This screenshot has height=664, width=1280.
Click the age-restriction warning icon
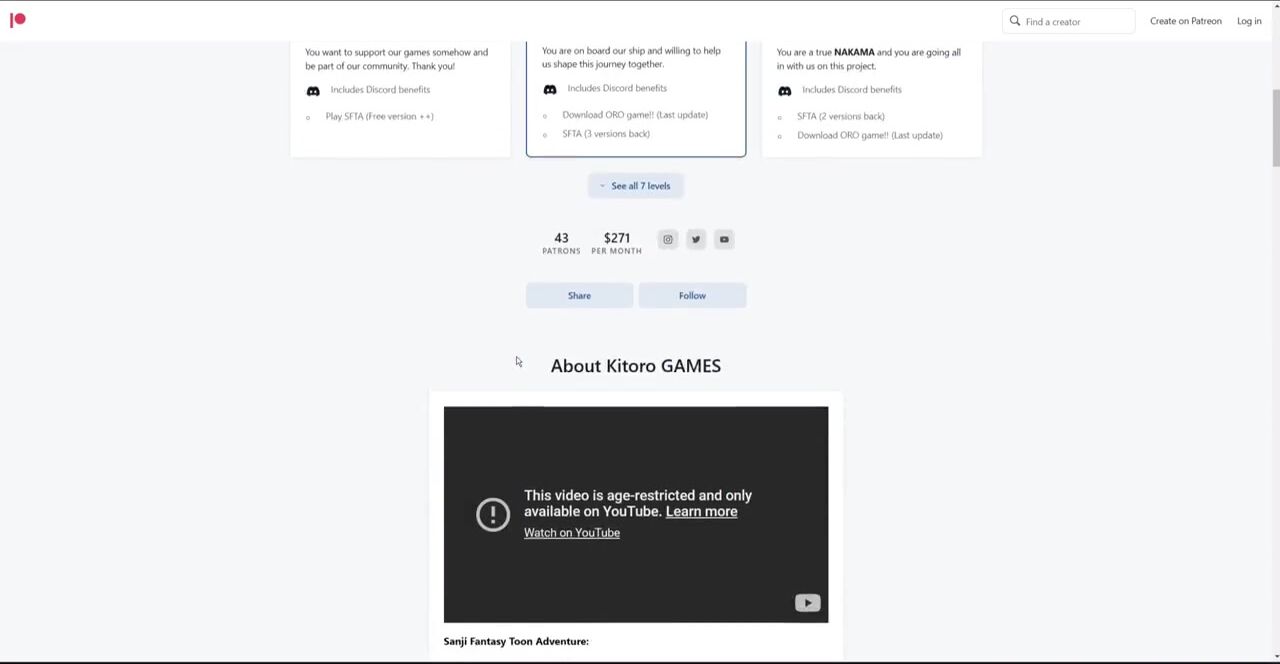pyautogui.click(x=493, y=514)
